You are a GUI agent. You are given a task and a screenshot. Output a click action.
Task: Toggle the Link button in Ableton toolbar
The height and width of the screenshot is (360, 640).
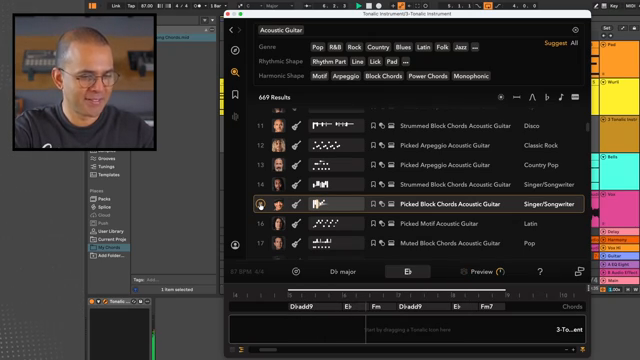click(116, 6)
